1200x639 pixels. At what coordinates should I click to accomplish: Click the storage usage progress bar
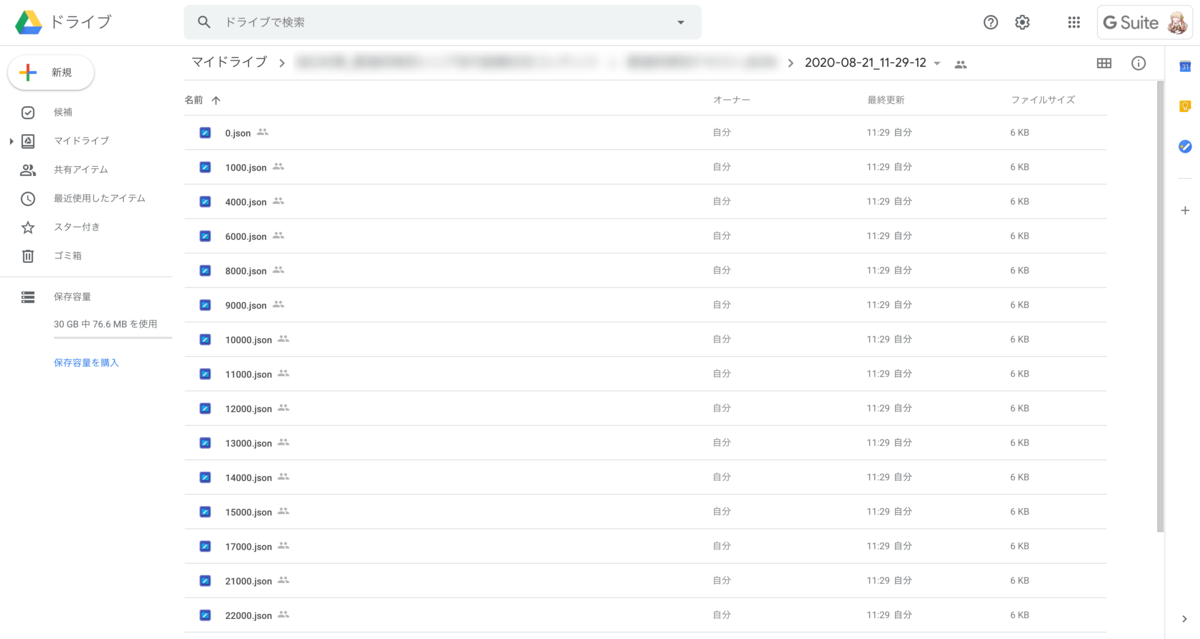[113, 338]
